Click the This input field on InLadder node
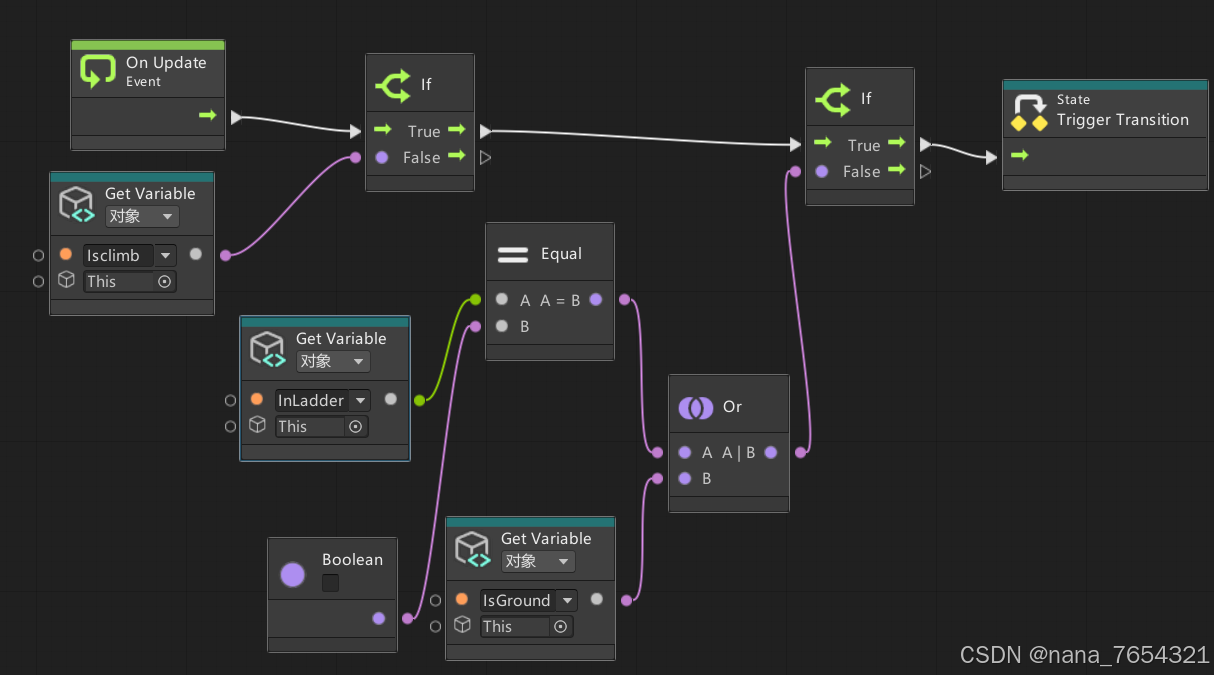This screenshot has width=1214, height=675. [310, 426]
